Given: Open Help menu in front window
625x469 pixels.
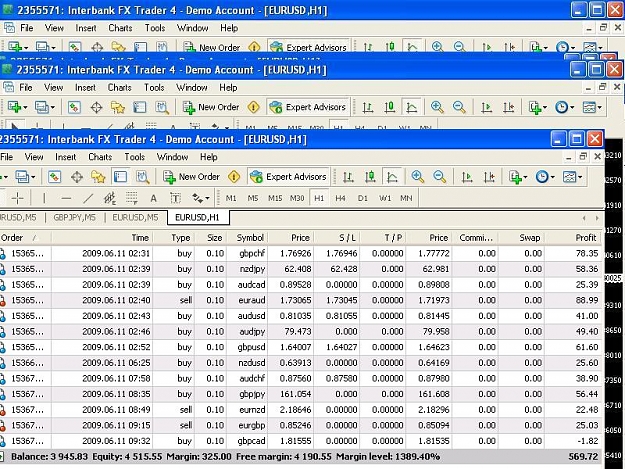Looking at the screenshot, I should pyautogui.click(x=208, y=157).
